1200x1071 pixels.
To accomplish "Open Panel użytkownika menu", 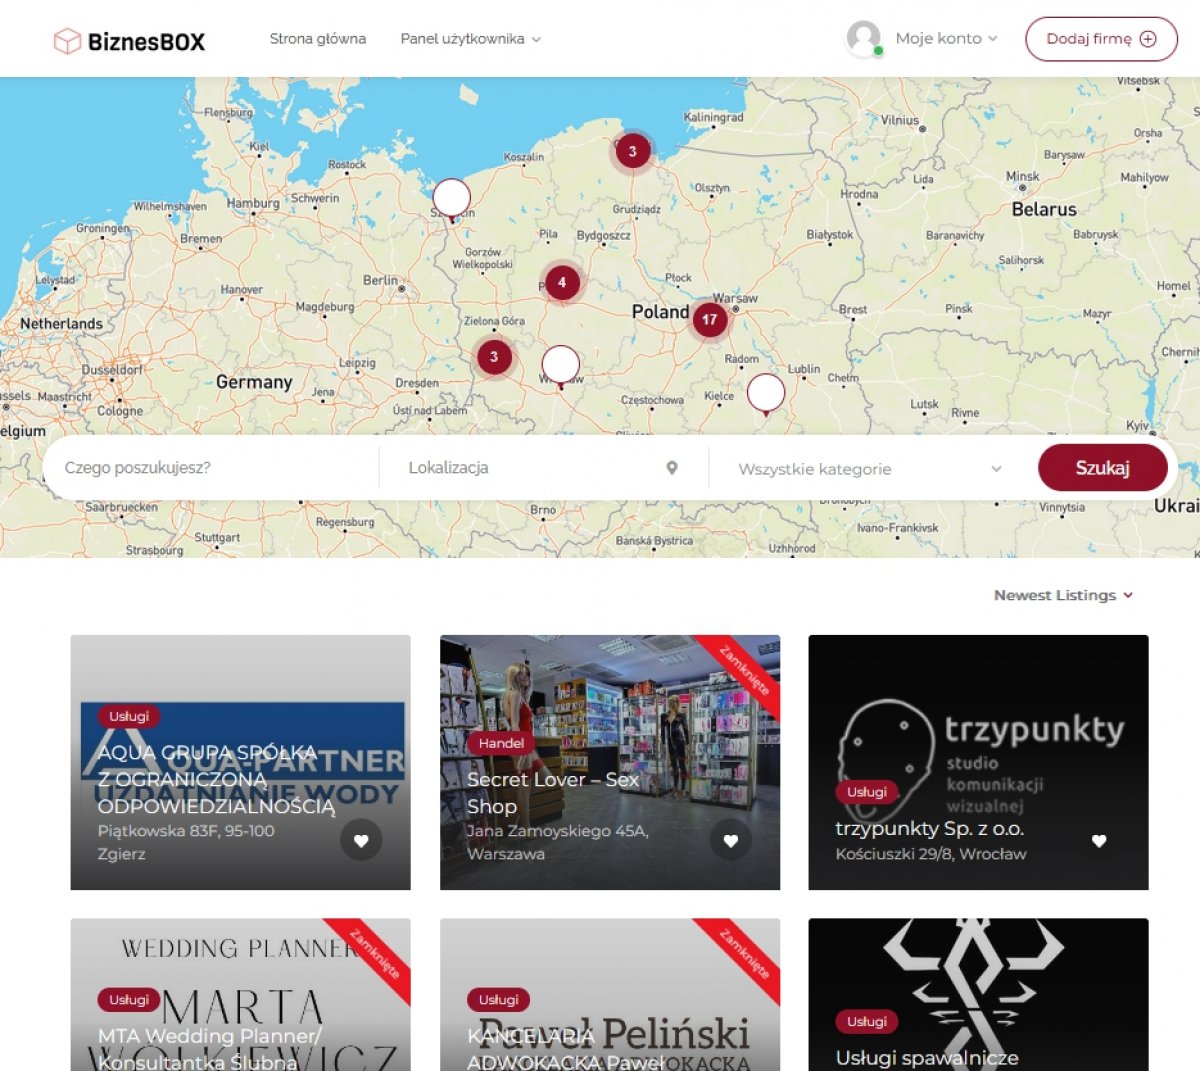I will point(470,39).
